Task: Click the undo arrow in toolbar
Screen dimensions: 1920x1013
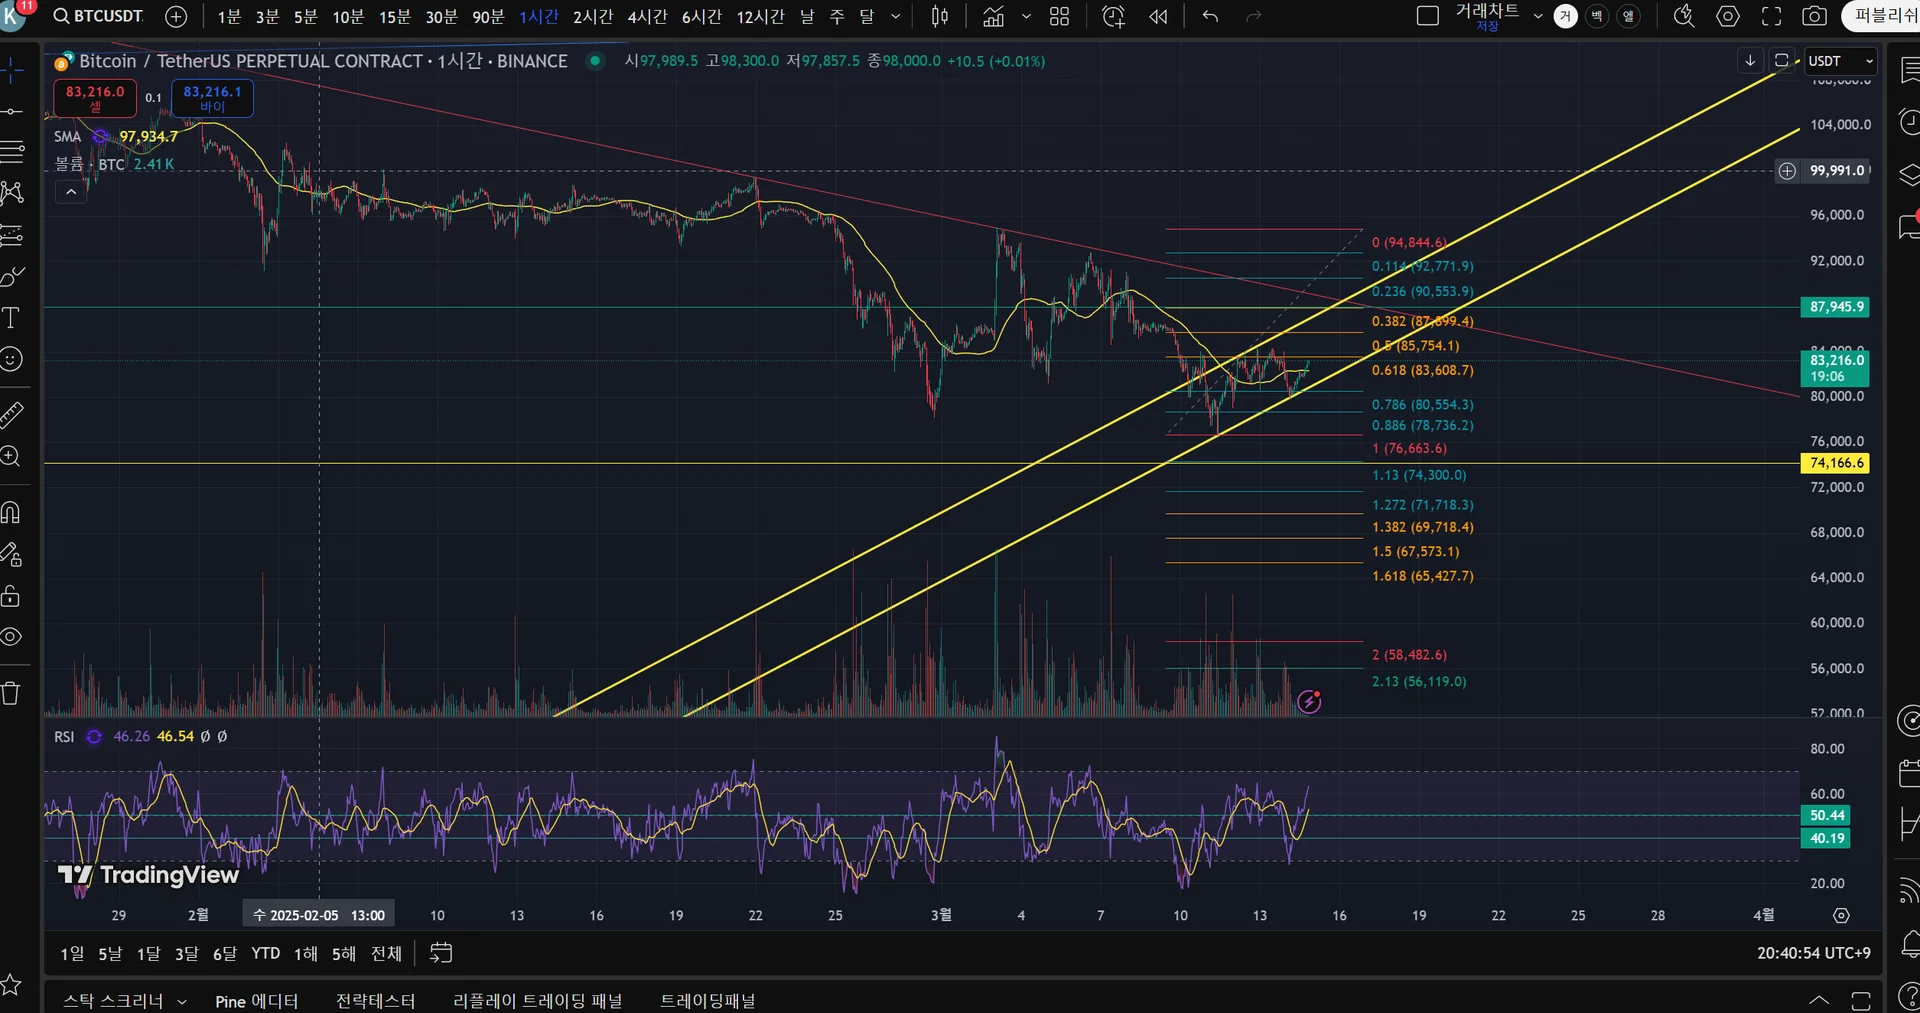Action: (x=1210, y=16)
